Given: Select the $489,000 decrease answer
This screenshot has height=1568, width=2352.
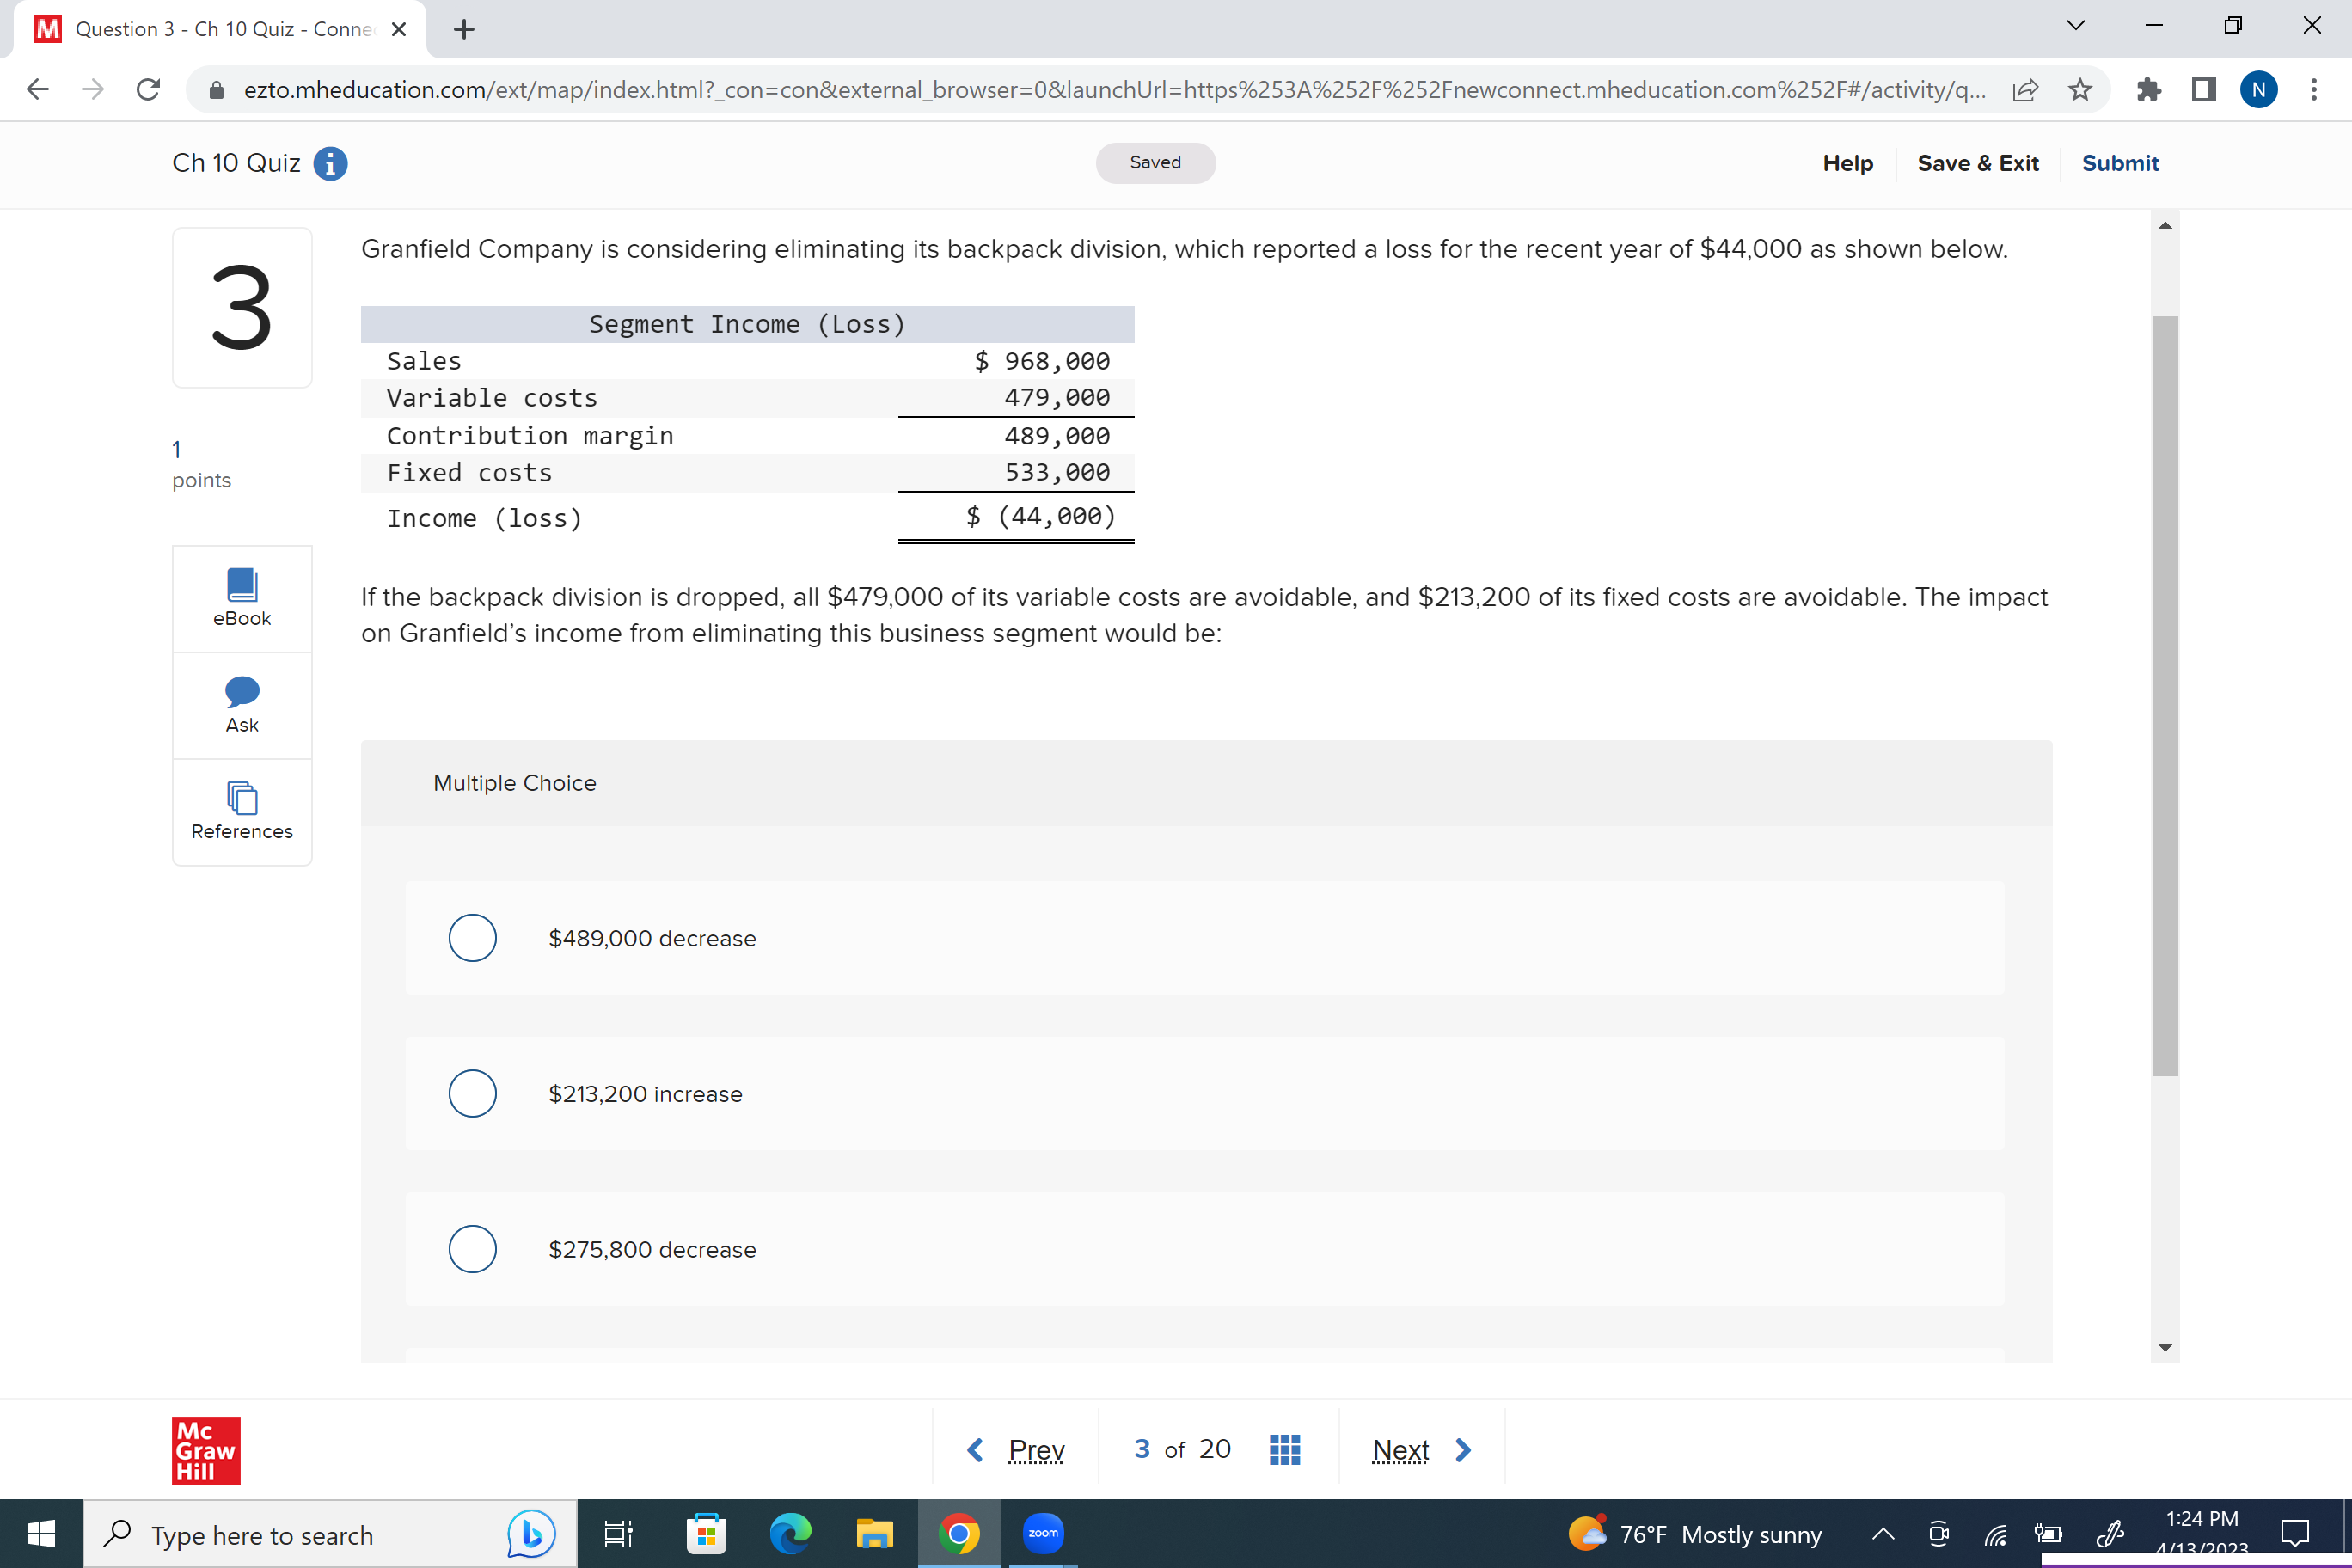Looking at the screenshot, I should coord(472,937).
